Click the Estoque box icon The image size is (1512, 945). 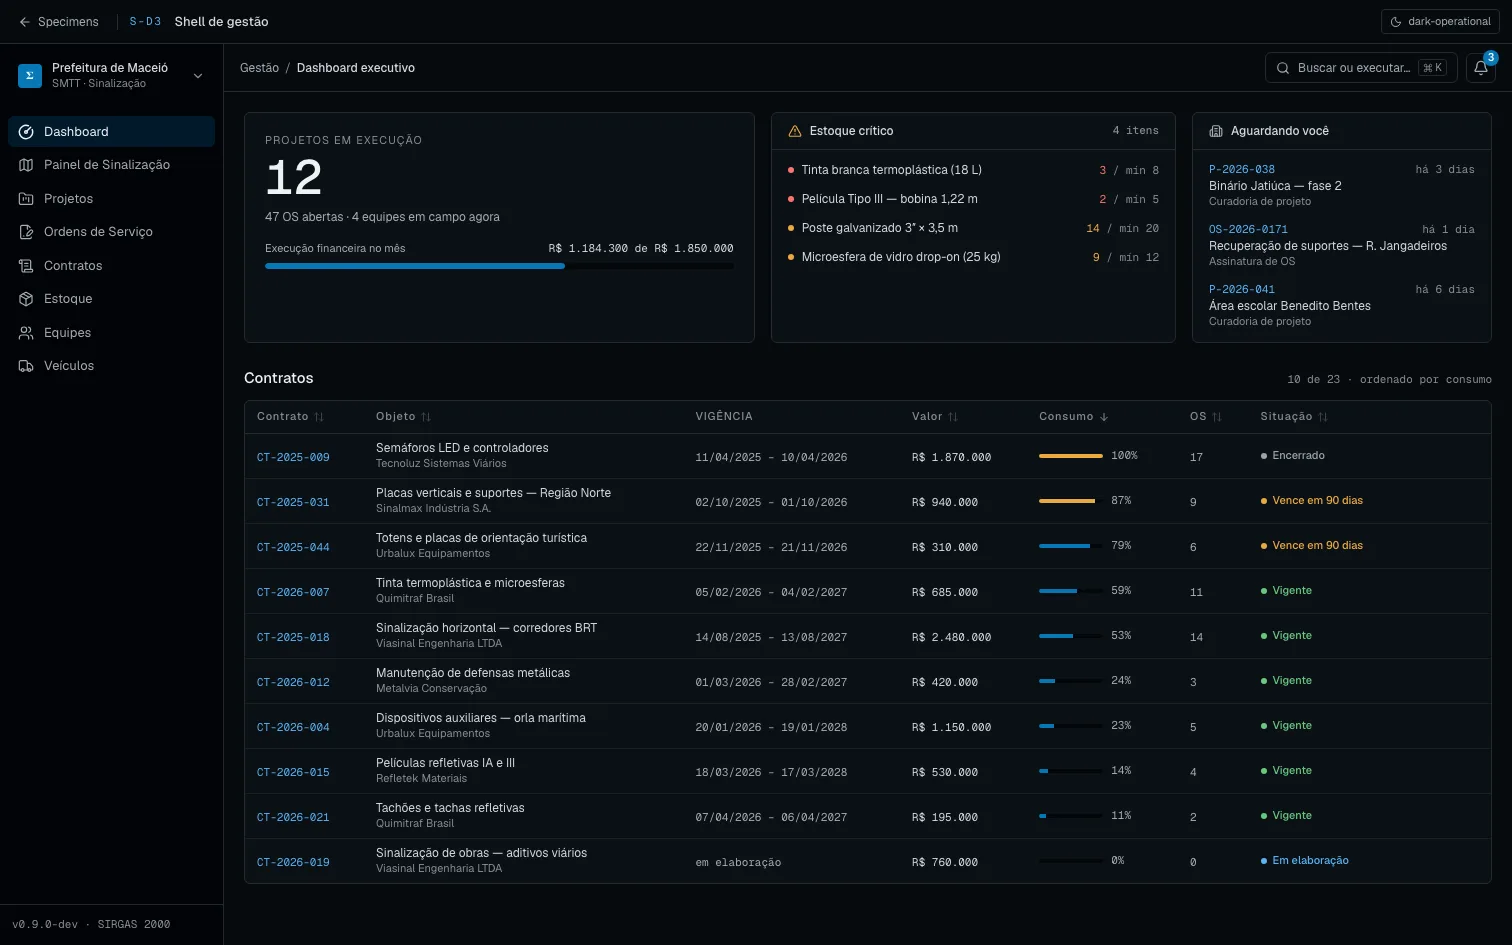[26, 299]
